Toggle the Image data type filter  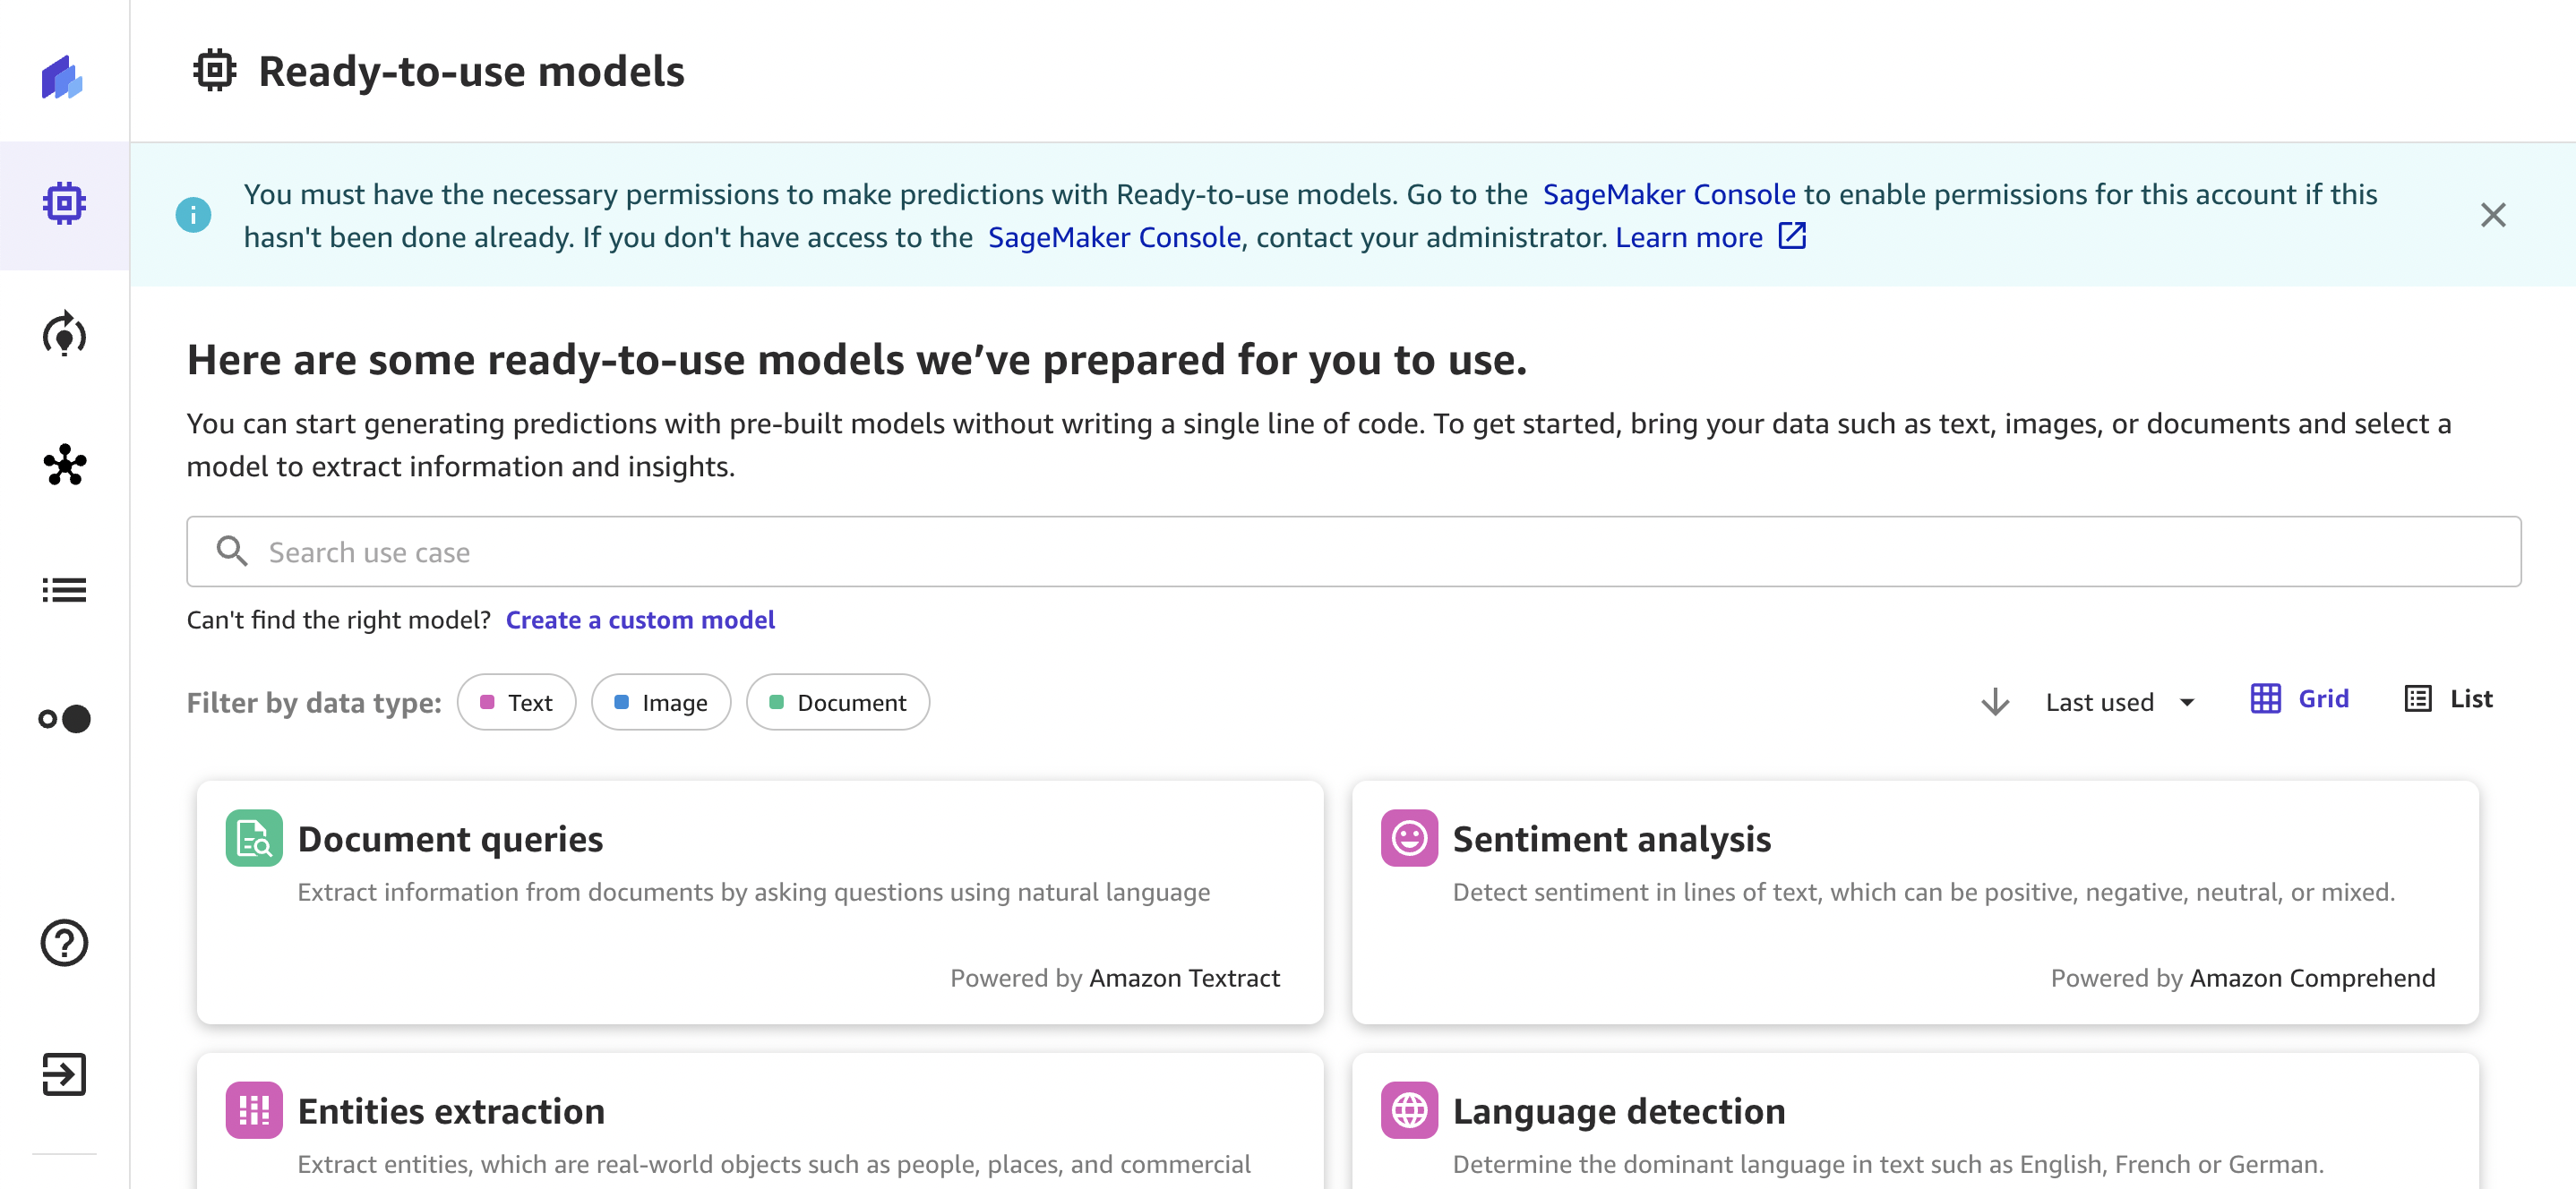tap(661, 702)
